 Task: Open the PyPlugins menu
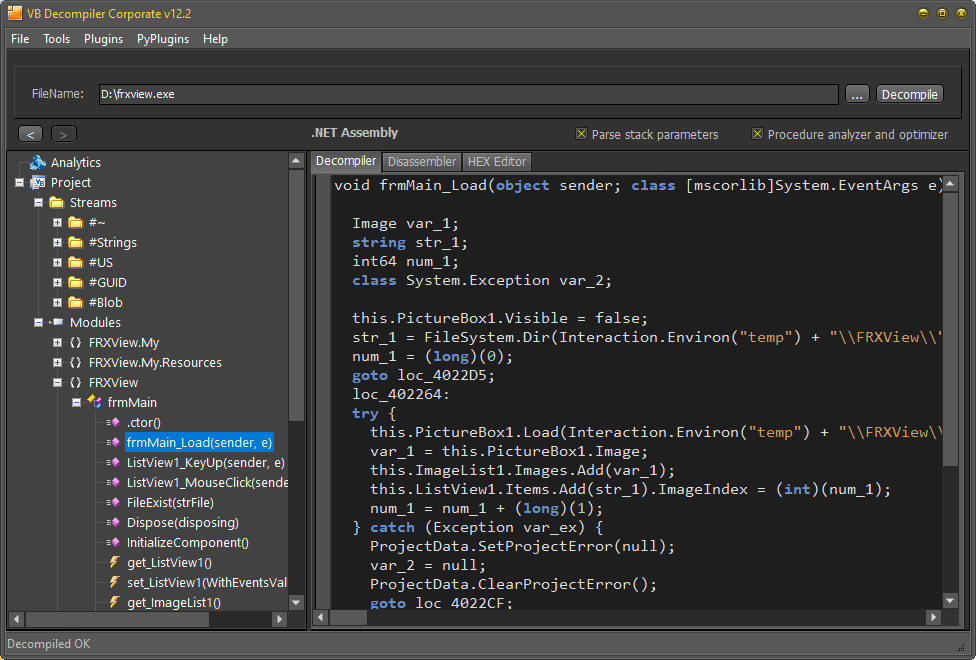click(163, 39)
